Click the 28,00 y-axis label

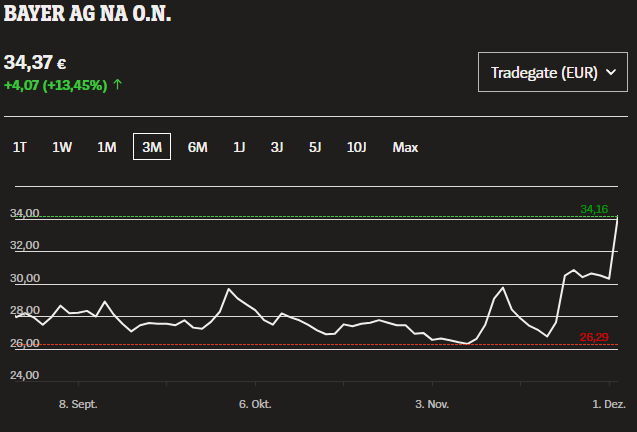(x=24, y=310)
